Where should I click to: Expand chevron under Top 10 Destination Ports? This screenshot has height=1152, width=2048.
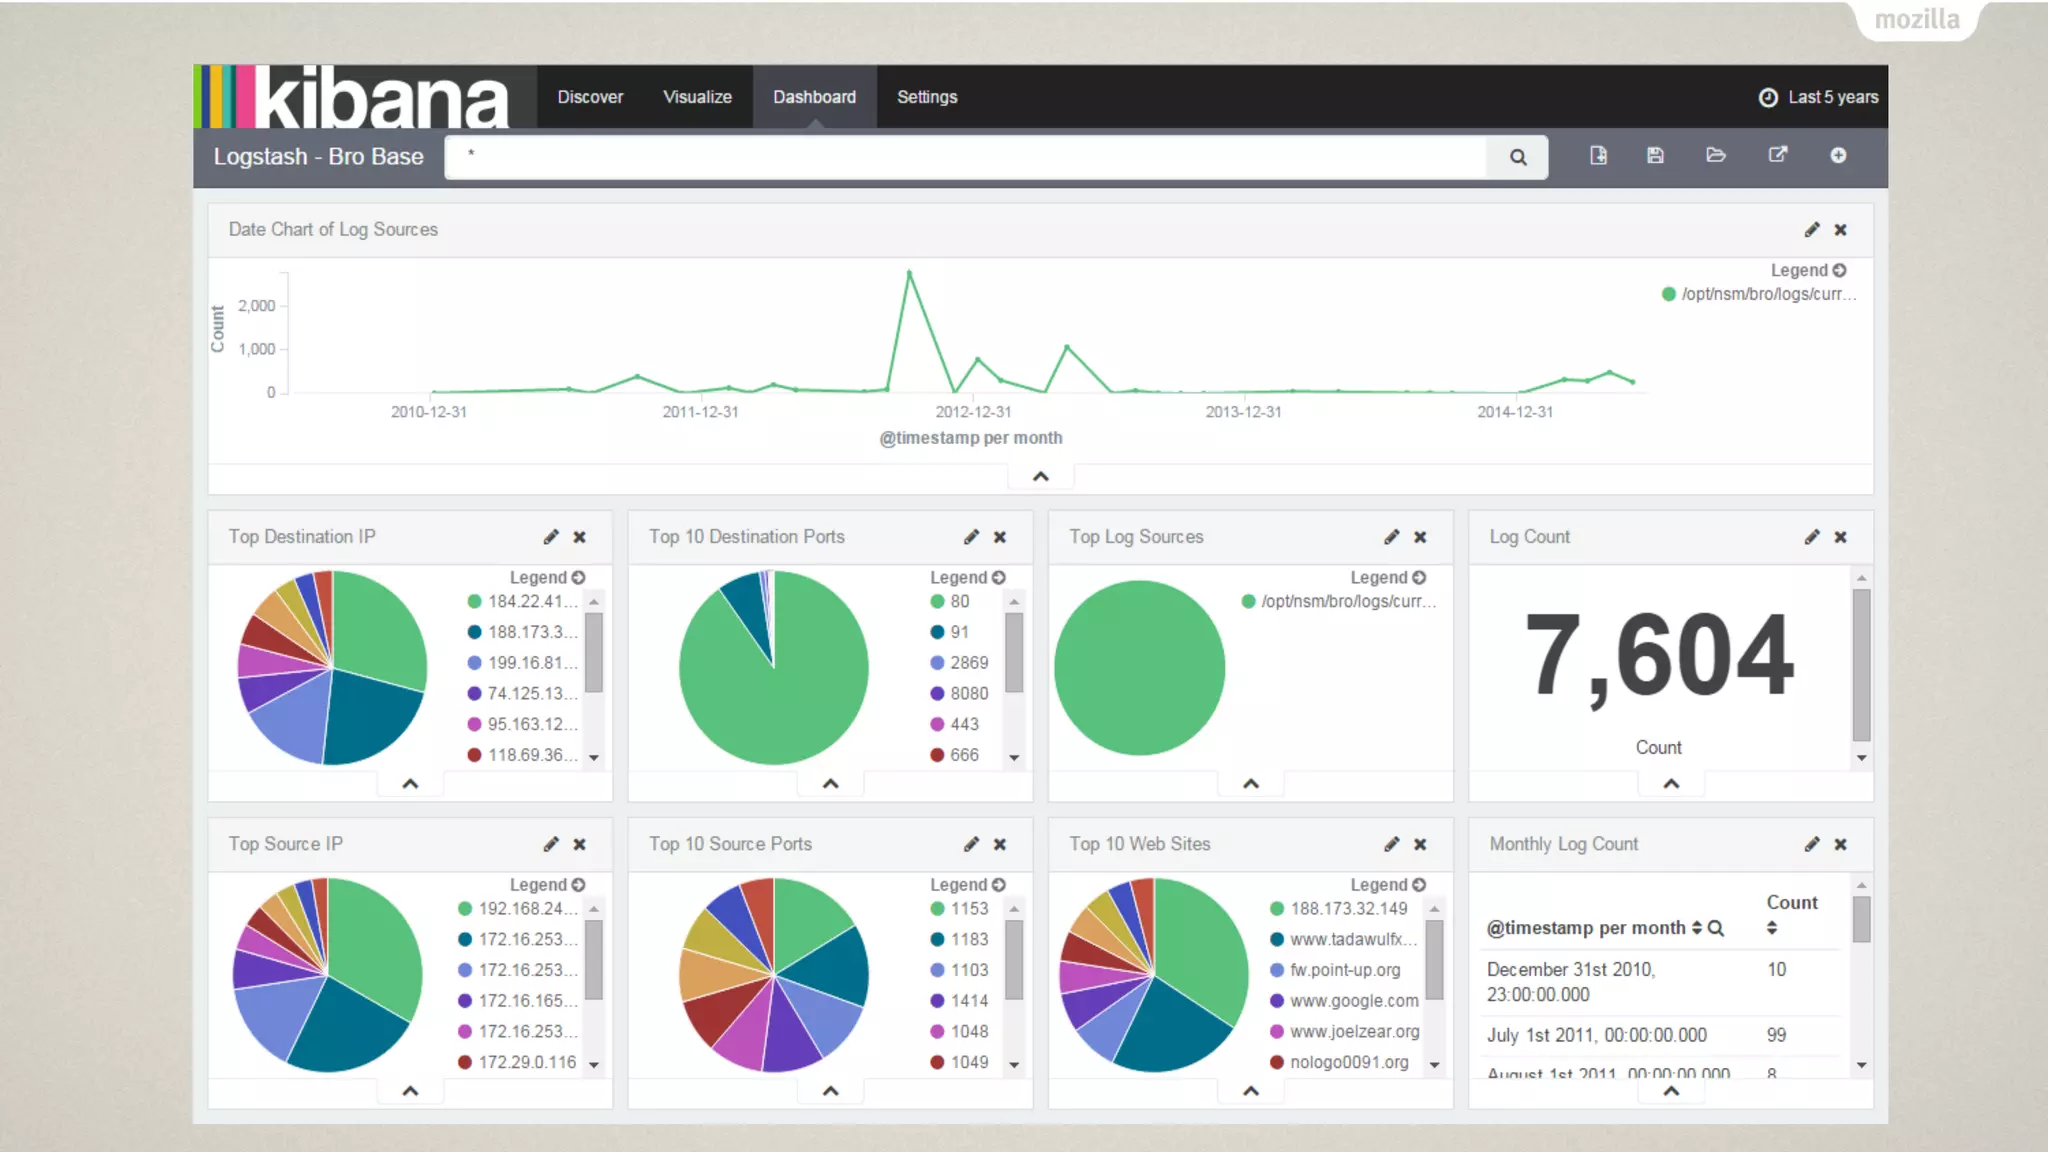[830, 784]
